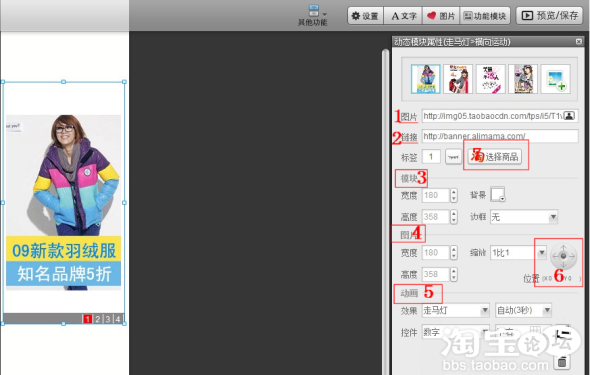Click the 预览/保存 button
Image resolution: width=590 pixels, height=375 pixels.
coord(549,15)
